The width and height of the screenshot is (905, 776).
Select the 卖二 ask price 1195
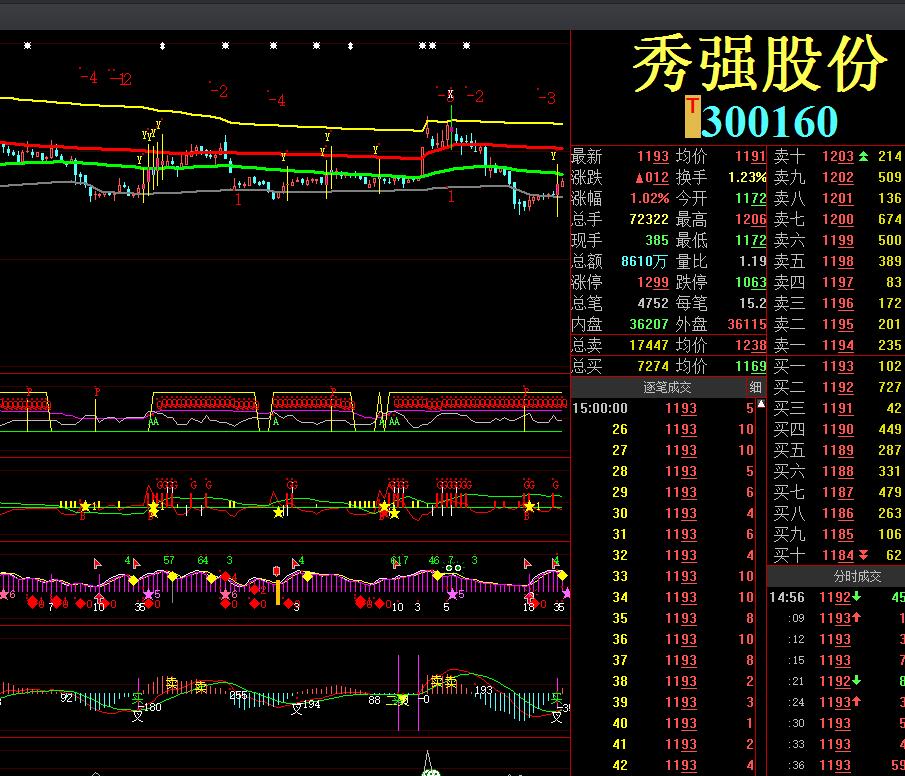(837, 324)
